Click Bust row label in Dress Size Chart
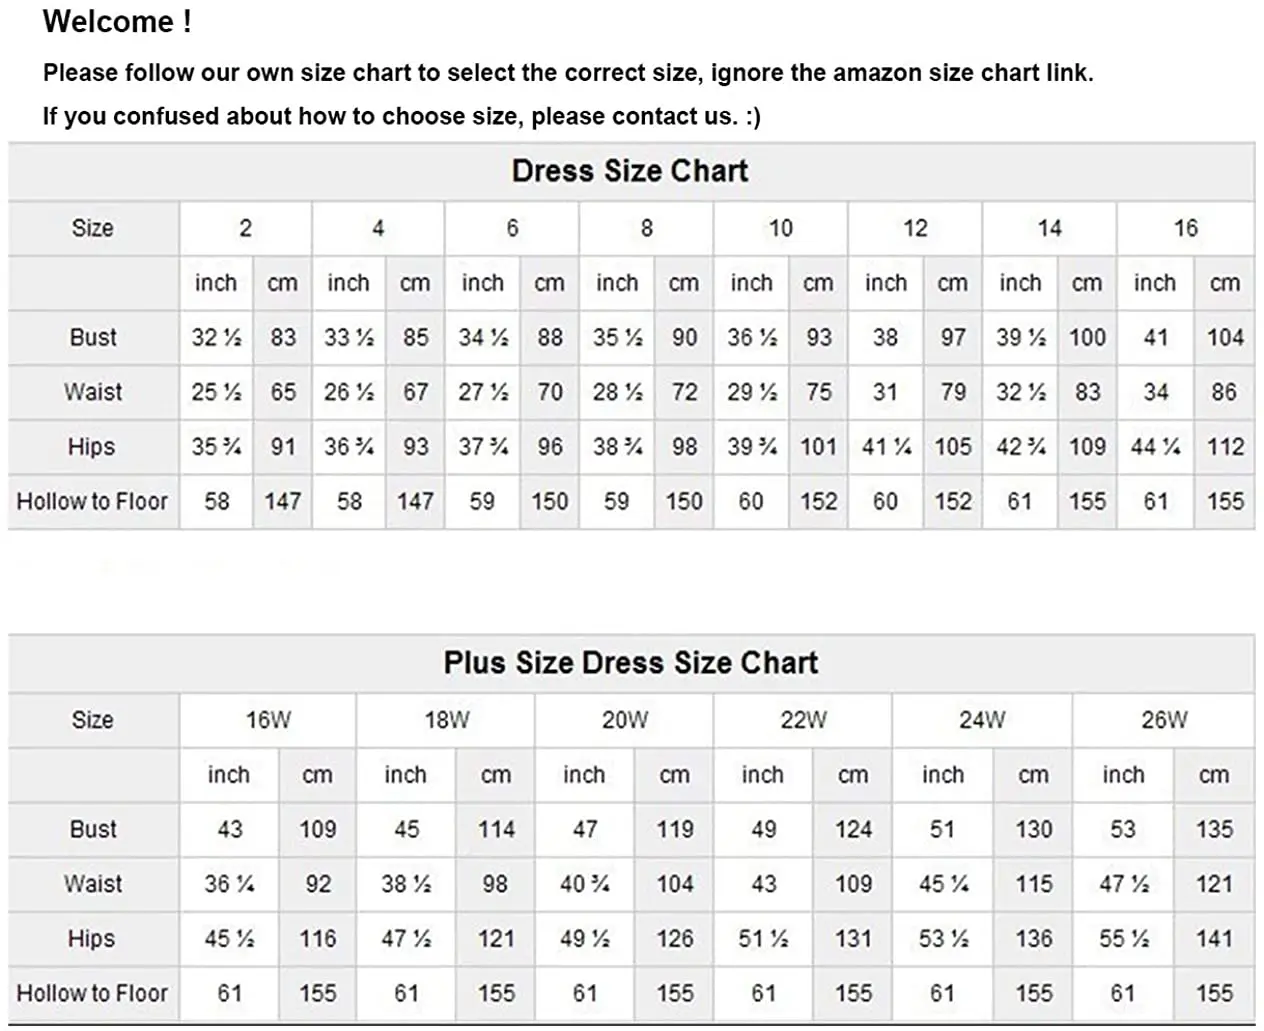The image size is (1264, 1031). [x=93, y=337]
